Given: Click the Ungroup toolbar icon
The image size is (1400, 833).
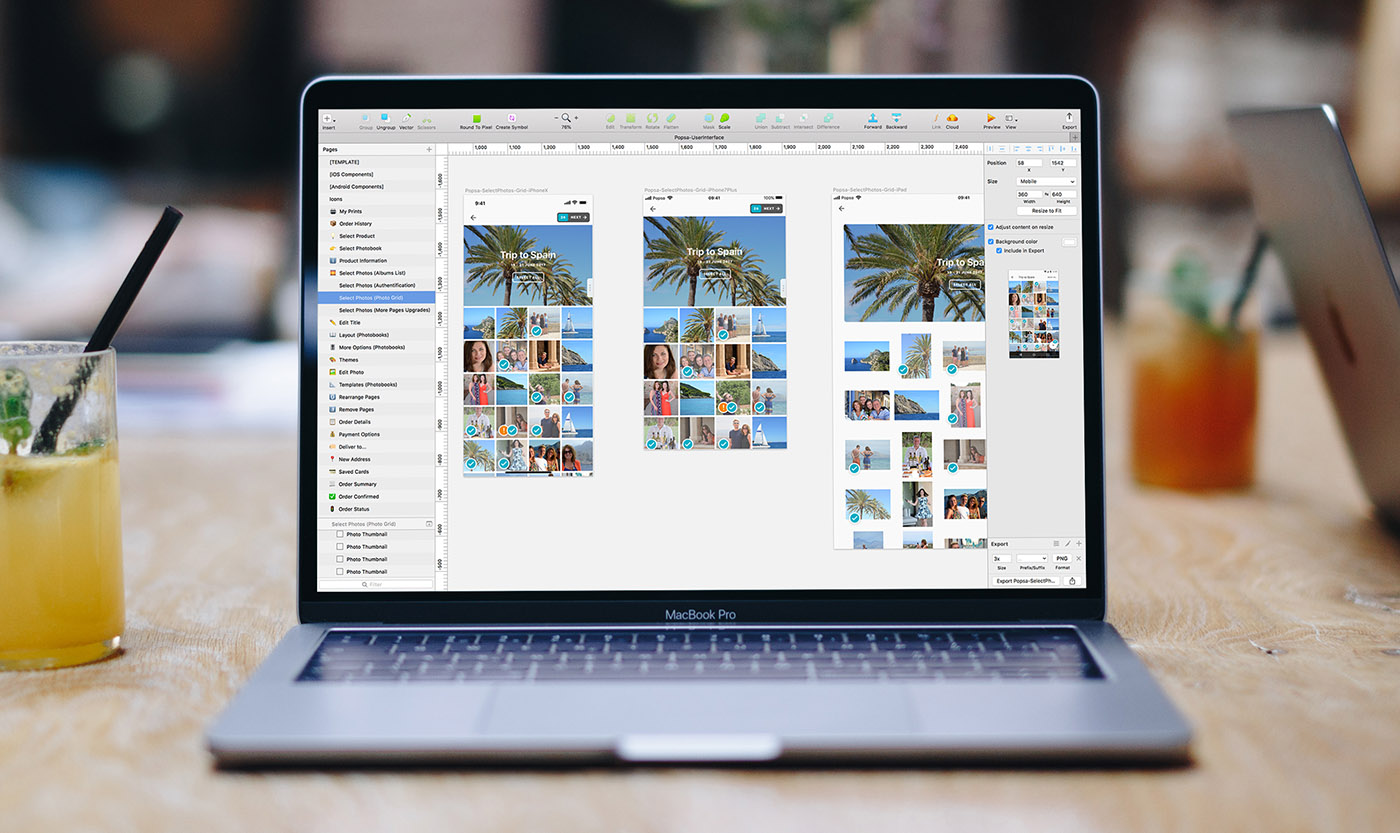Looking at the screenshot, I should tap(385, 118).
